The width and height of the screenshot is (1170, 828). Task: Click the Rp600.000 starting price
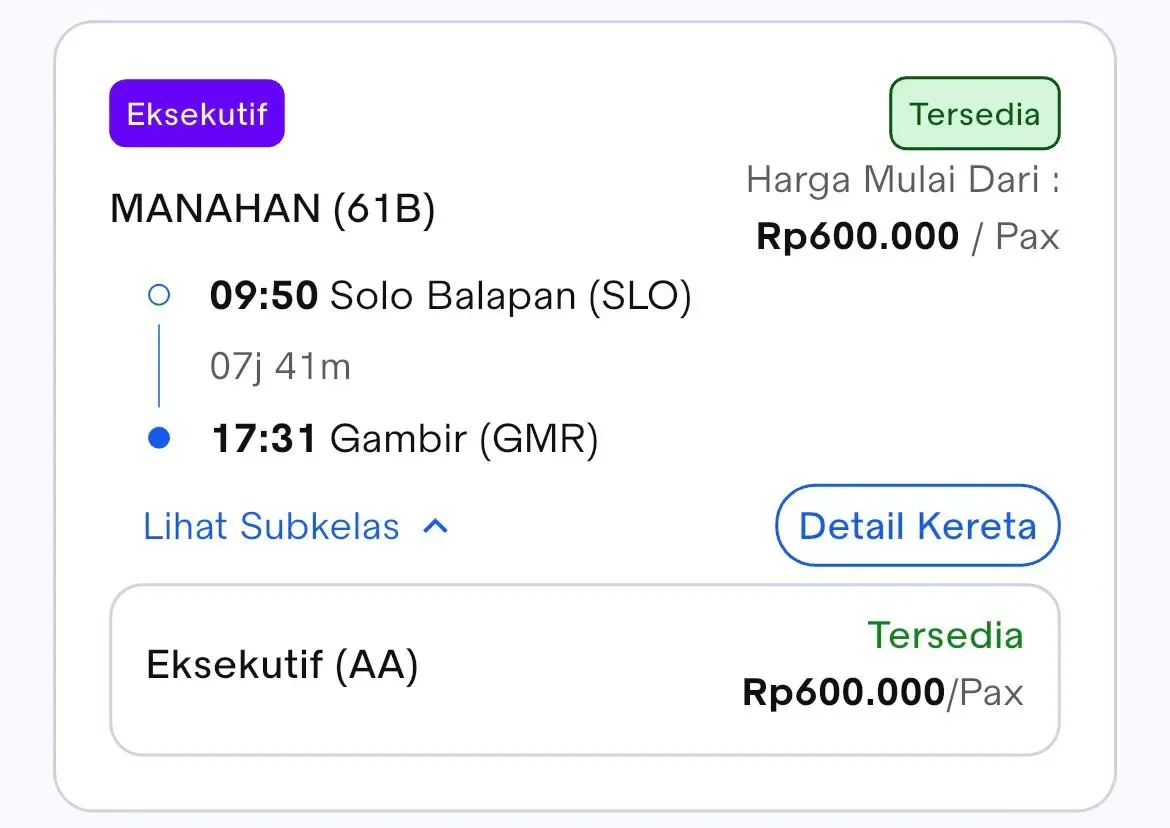[855, 236]
